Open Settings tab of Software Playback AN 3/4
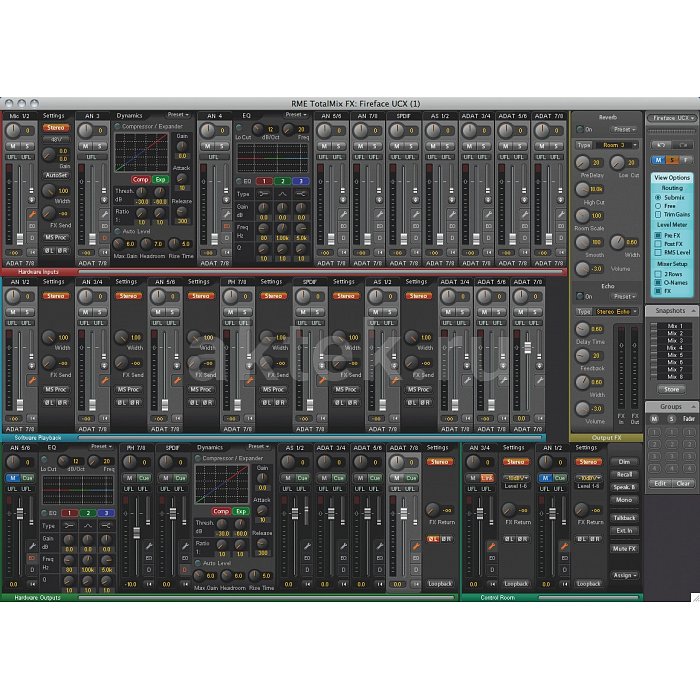Screen dimensions: 700x700 coord(126,282)
